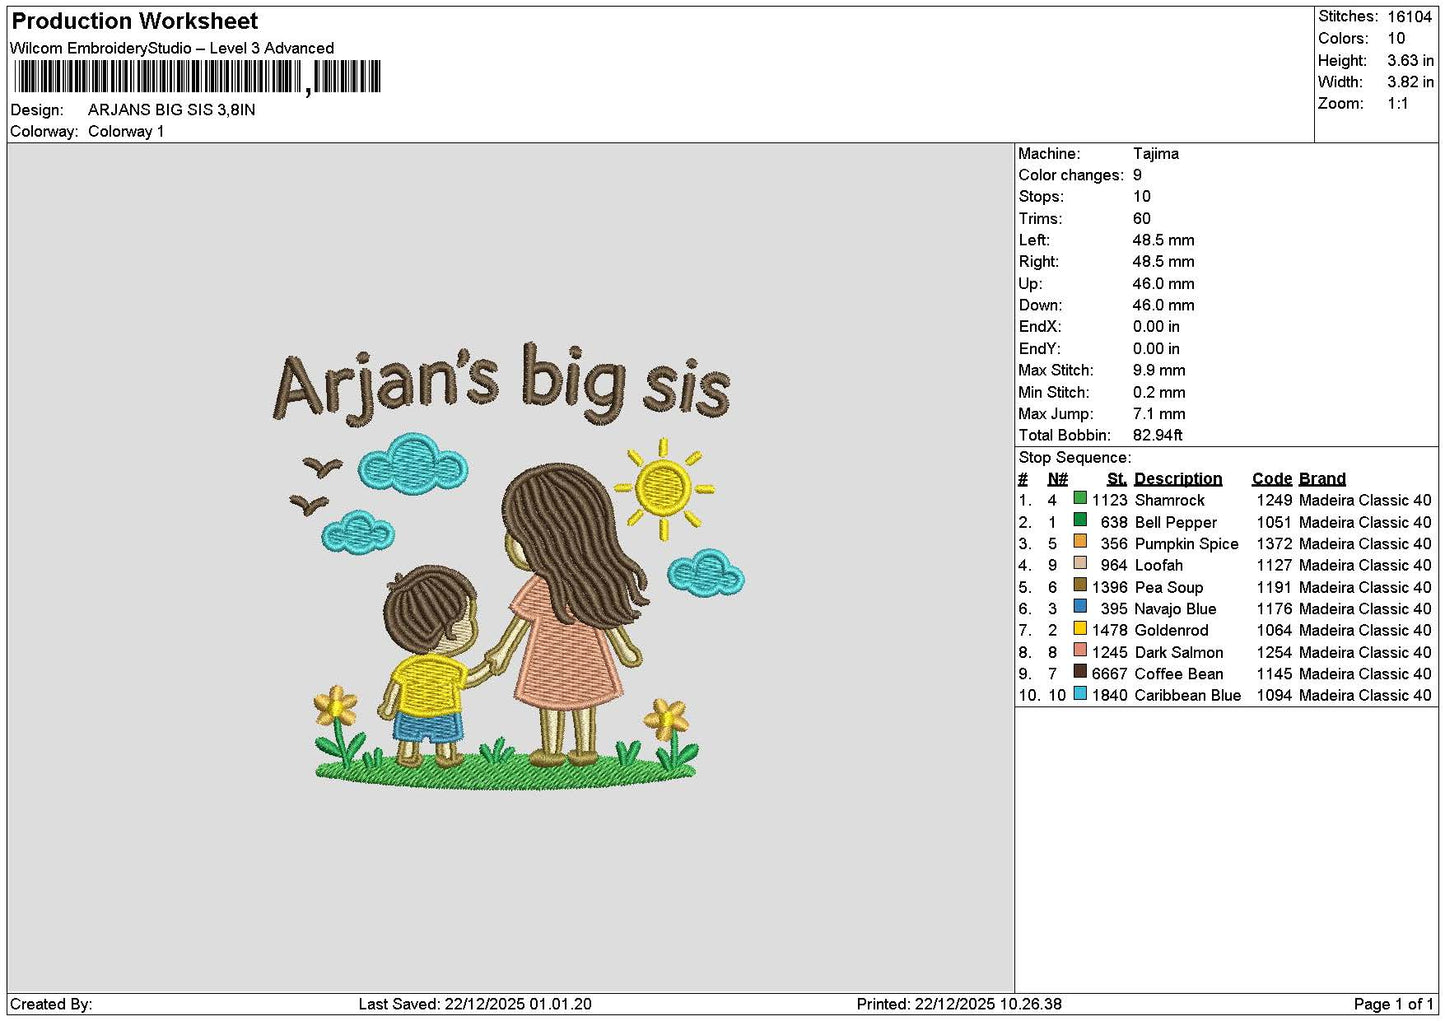Click the Height value 3.63 in
This screenshot has height=1021, width=1445.
pos(1410,60)
